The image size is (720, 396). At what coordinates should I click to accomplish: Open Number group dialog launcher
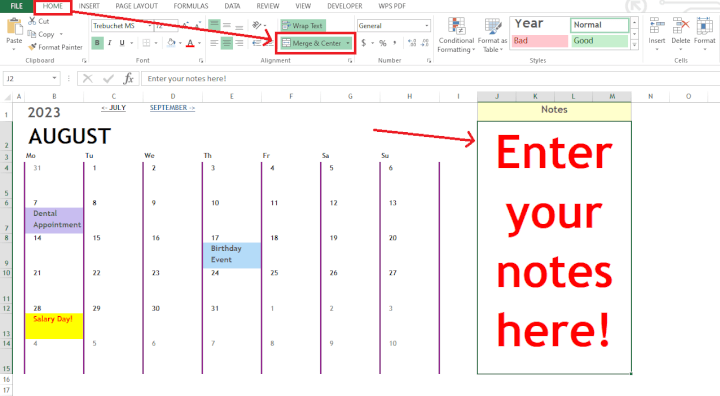(429, 60)
